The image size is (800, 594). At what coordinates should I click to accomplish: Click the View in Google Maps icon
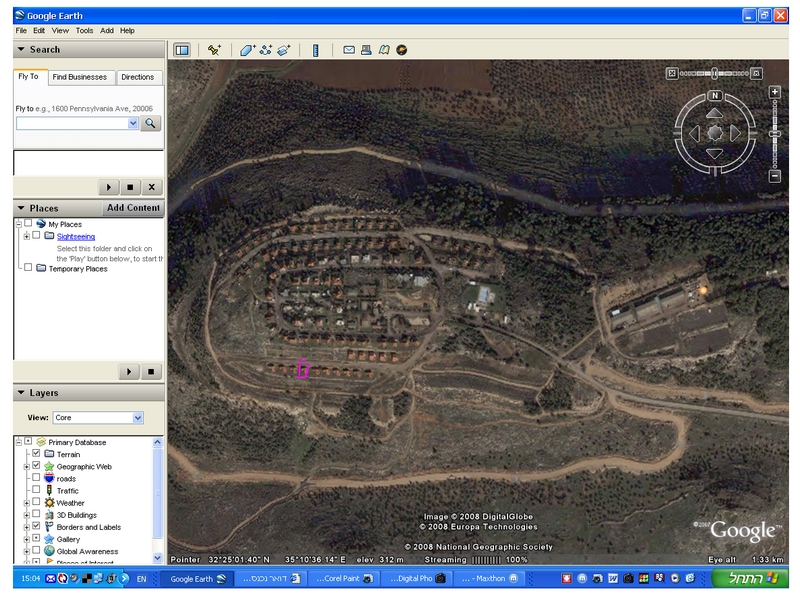[384, 50]
